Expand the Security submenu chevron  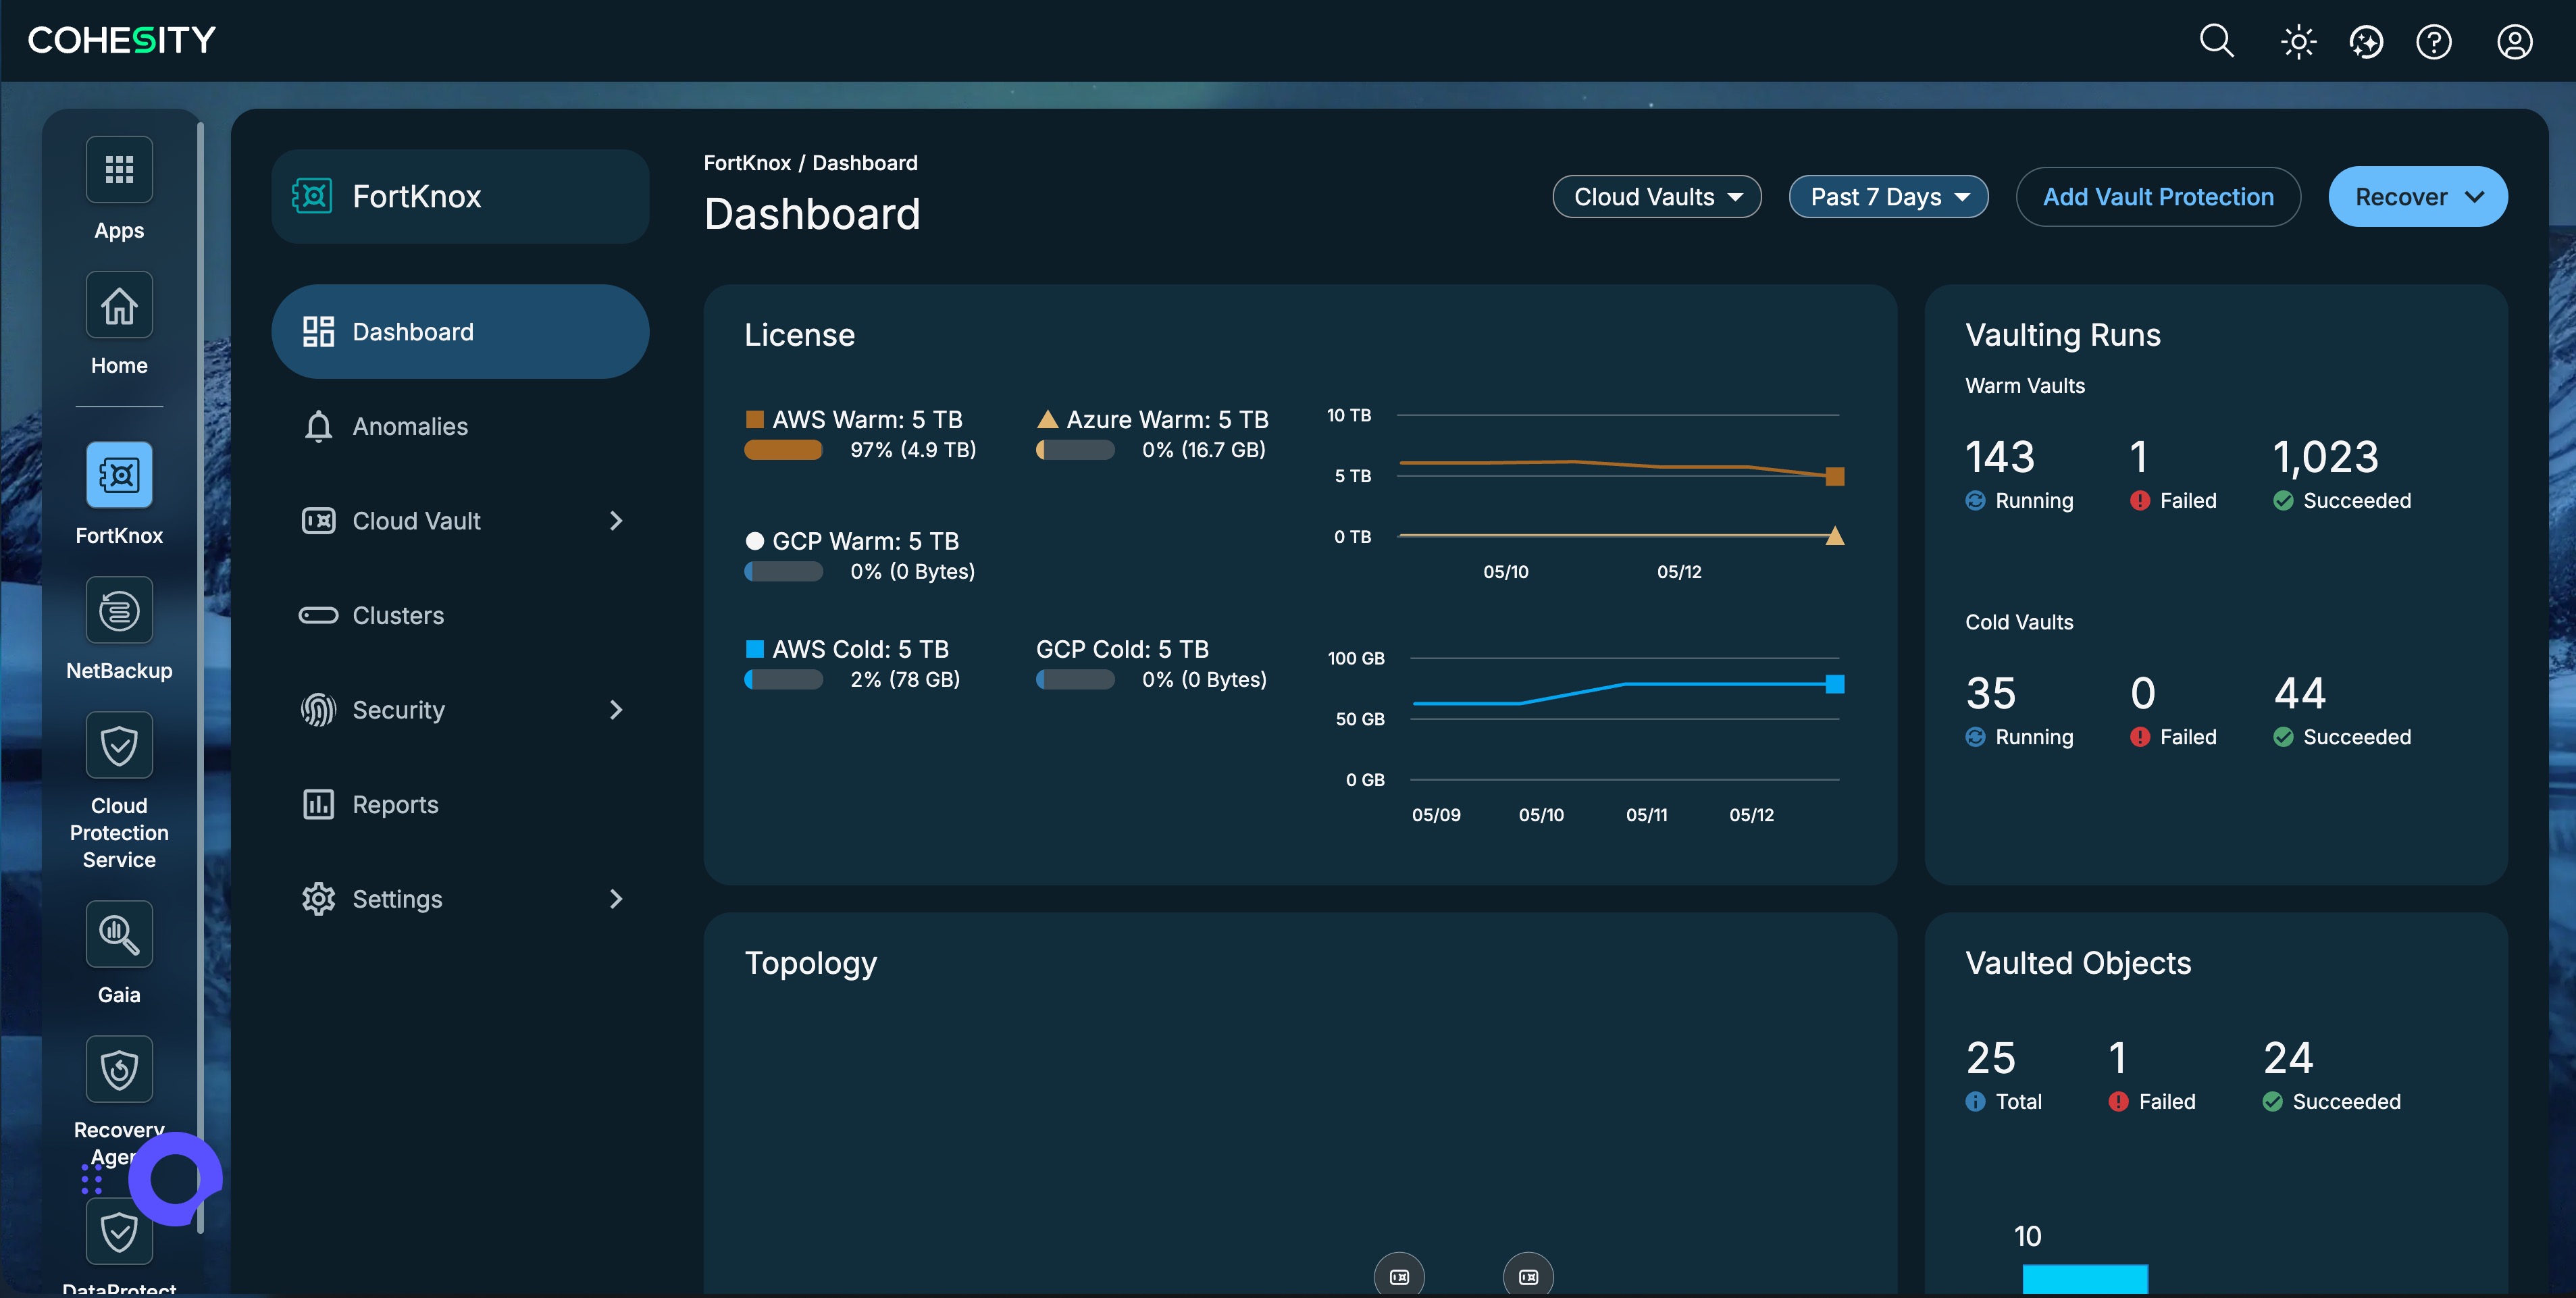[616, 710]
